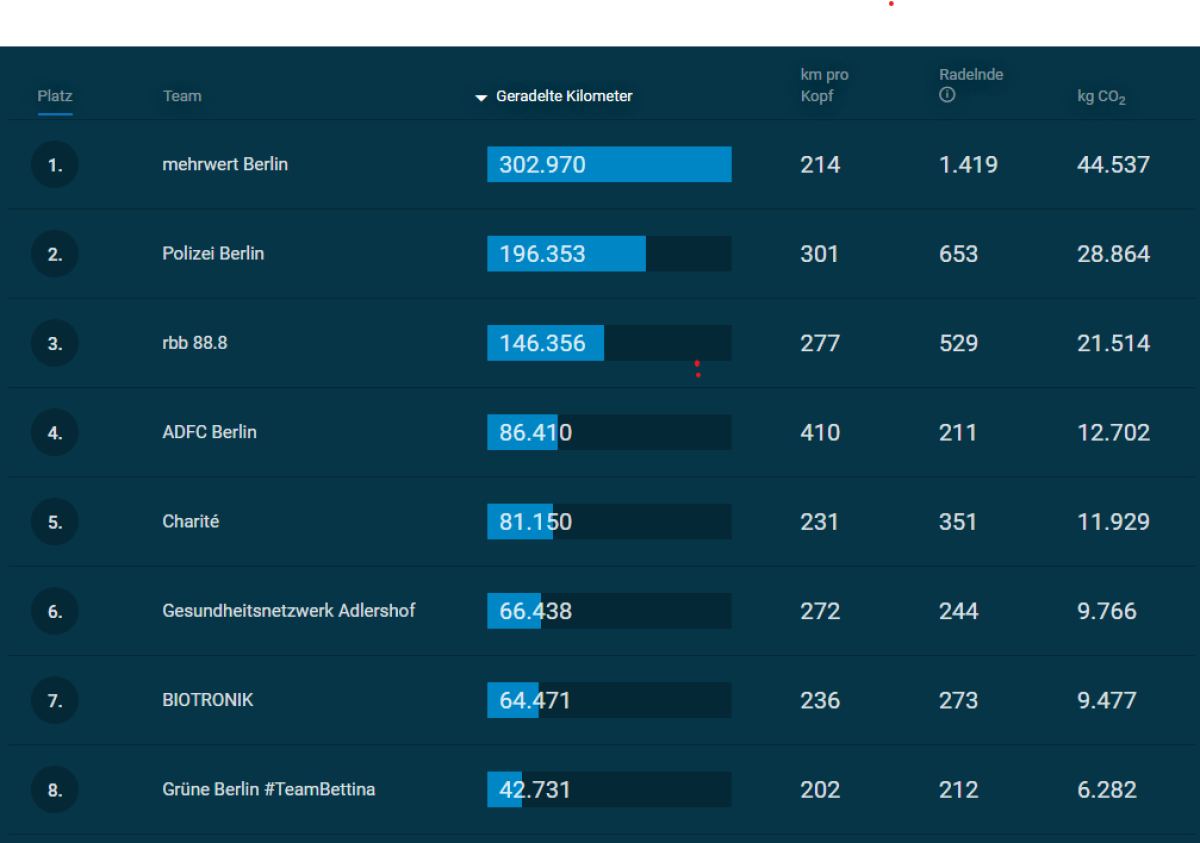Click the Charité team name
This screenshot has width=1200, height=843.
pos(190,521)
